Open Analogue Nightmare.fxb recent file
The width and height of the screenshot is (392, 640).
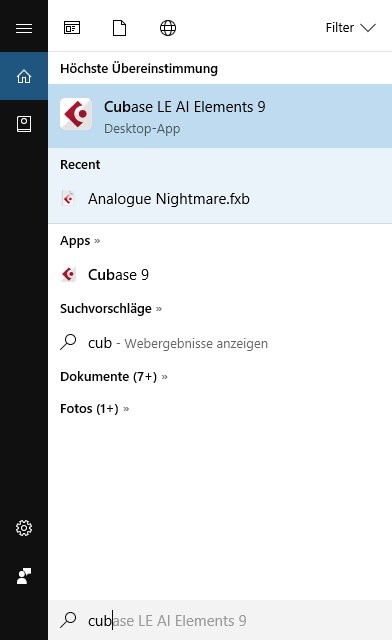(x=220, y=199)
